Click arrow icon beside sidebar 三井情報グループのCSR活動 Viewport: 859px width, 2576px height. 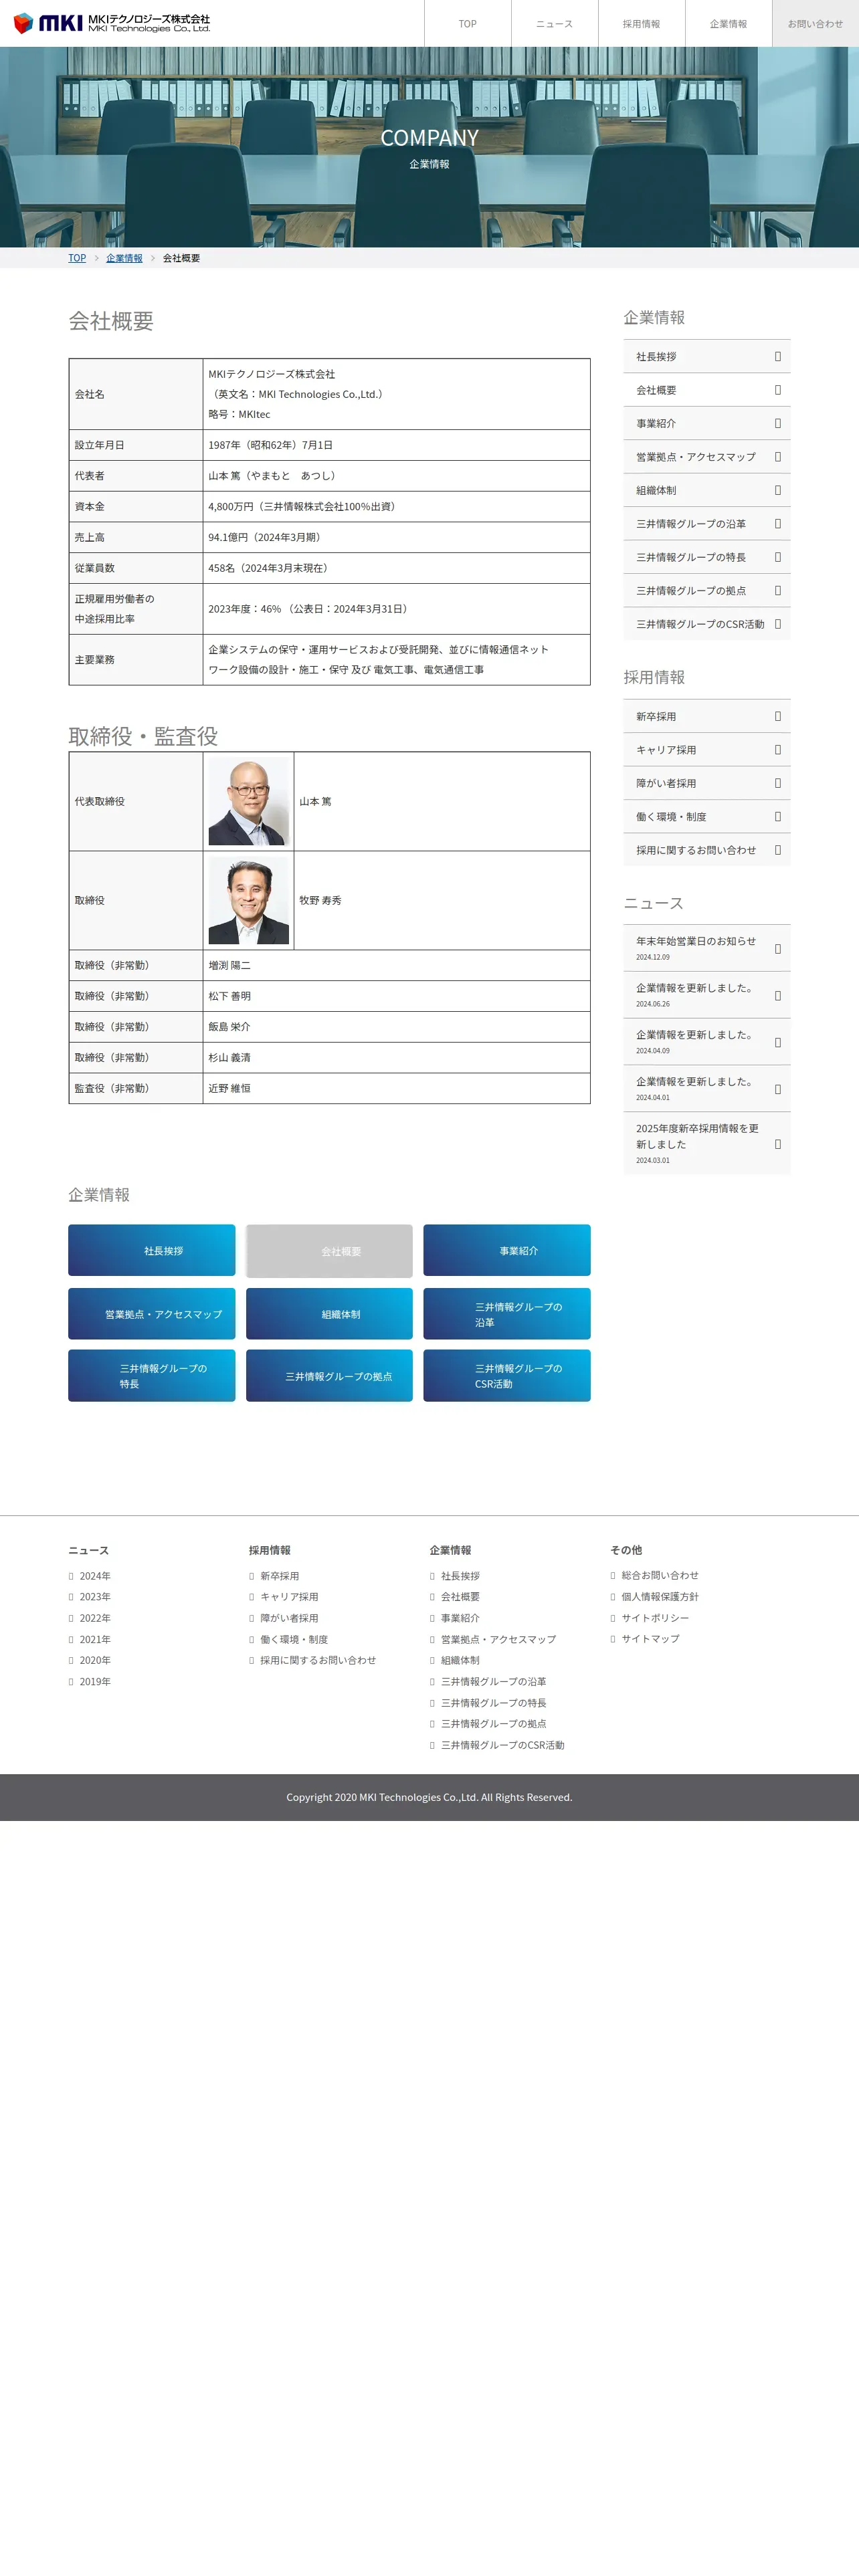[777, 624]
